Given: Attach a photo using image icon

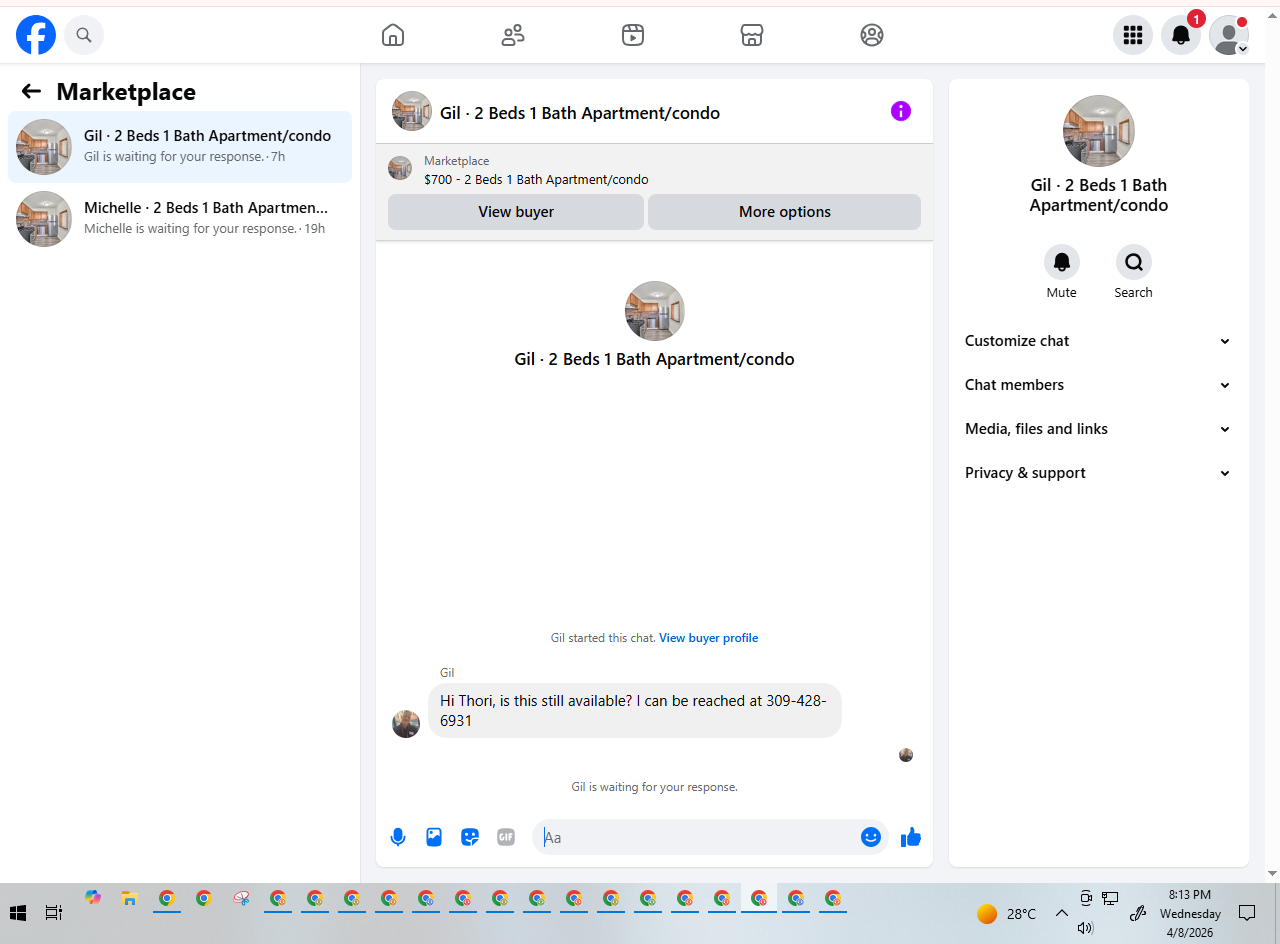Looking at the screenshot, I should point(434,837).
